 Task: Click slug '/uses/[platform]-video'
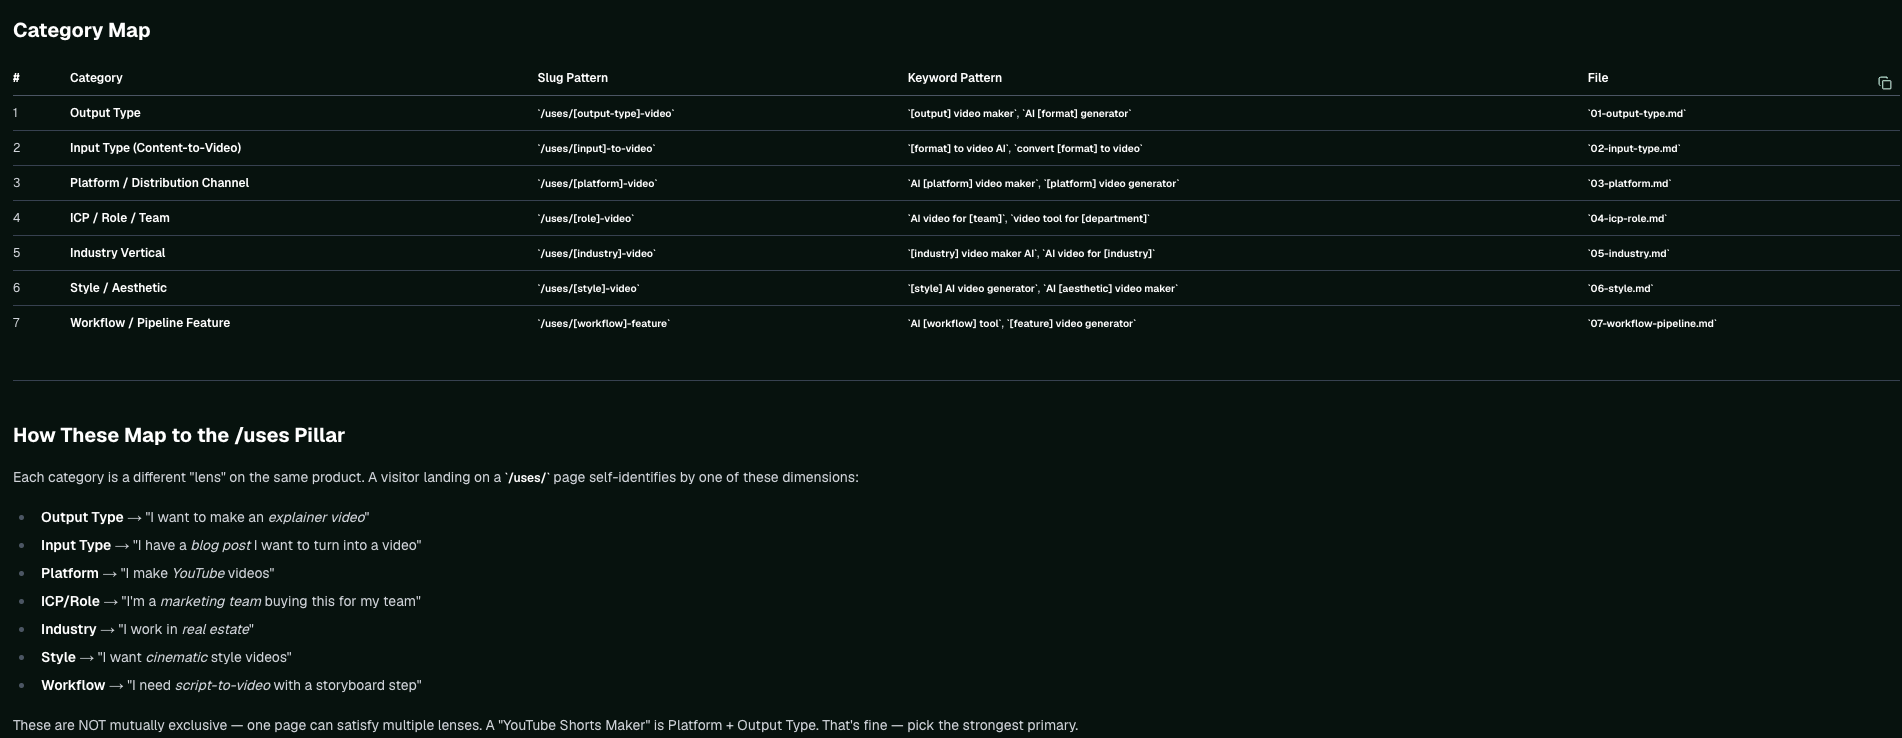(x=597, y=184)
